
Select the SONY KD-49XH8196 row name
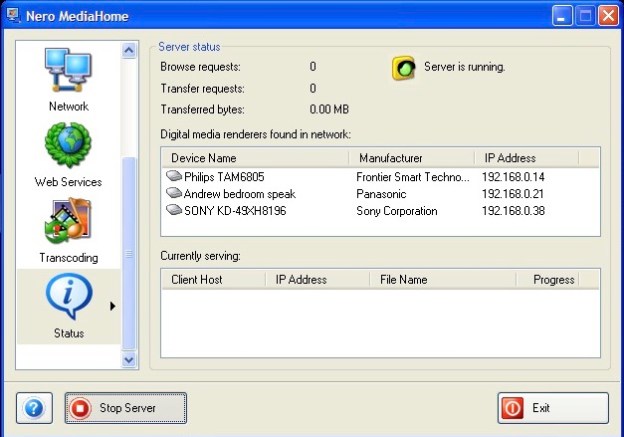(235, 211)
